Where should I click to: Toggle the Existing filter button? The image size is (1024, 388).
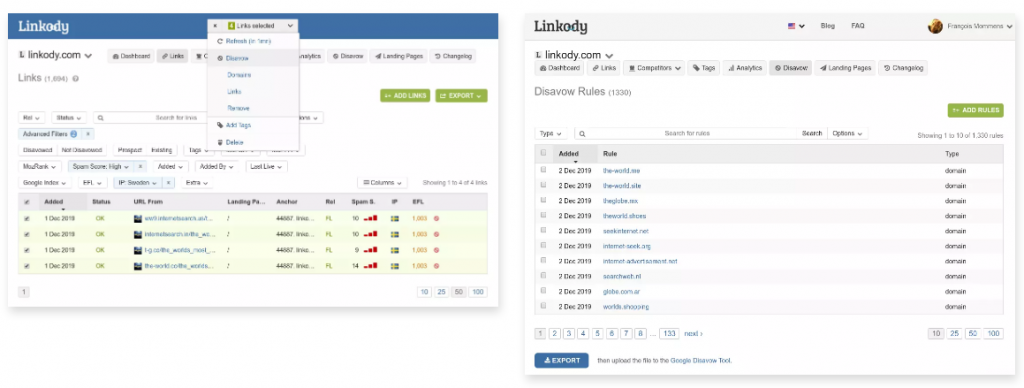coord(162,150)
